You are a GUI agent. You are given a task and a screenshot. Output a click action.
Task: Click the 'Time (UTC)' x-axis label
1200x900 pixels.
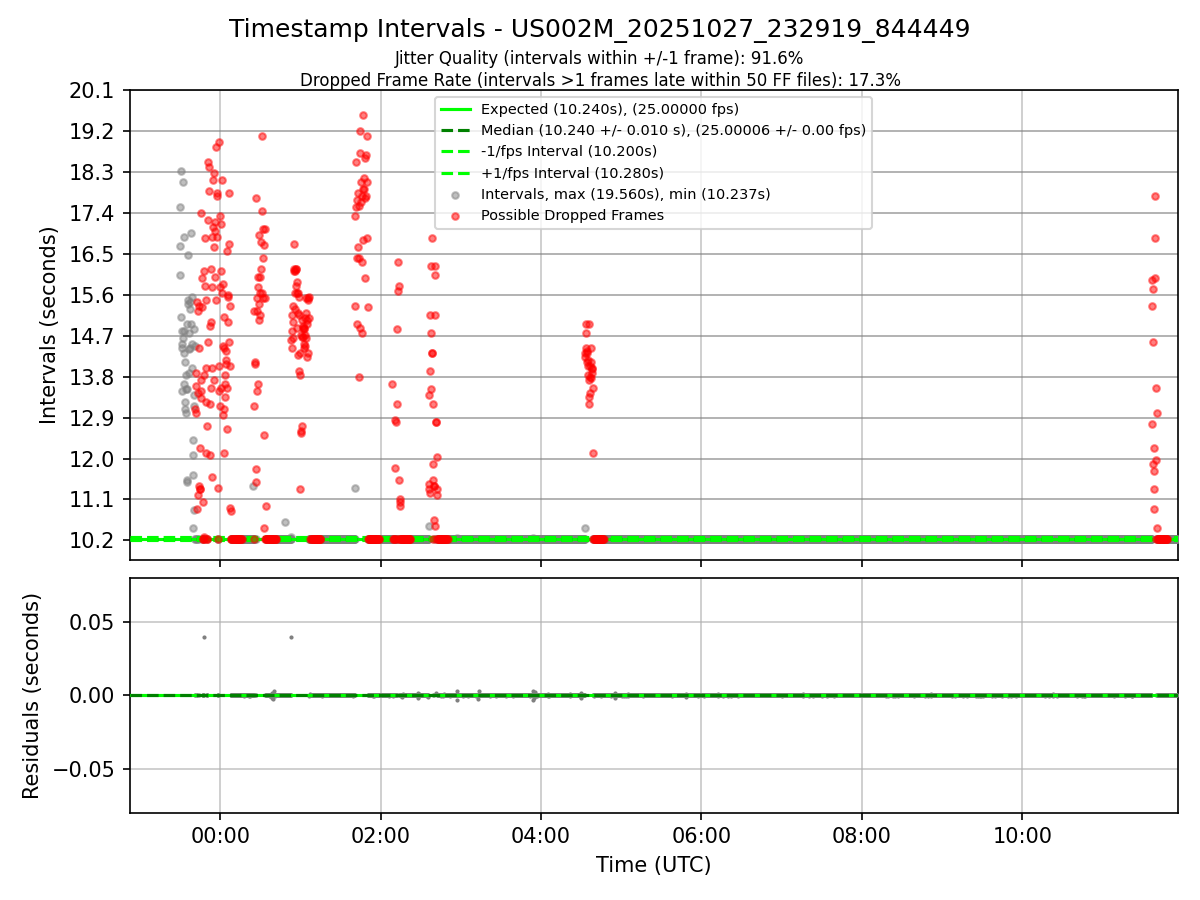(653, 865)
